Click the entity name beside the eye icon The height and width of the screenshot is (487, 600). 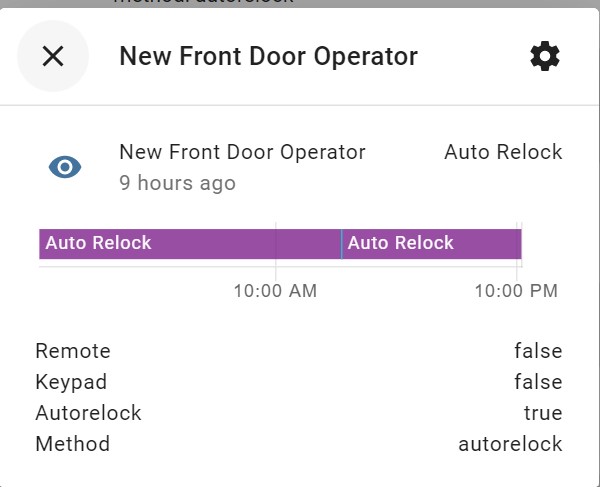(x=242, y=152)
